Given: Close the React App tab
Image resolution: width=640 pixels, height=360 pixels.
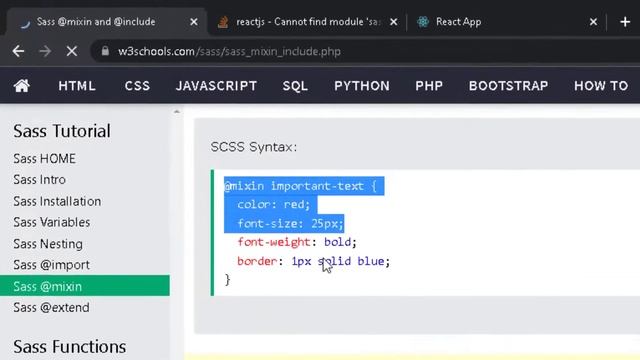Looking at the screenshot, I should pyautogui.click(x=593, y=22).
